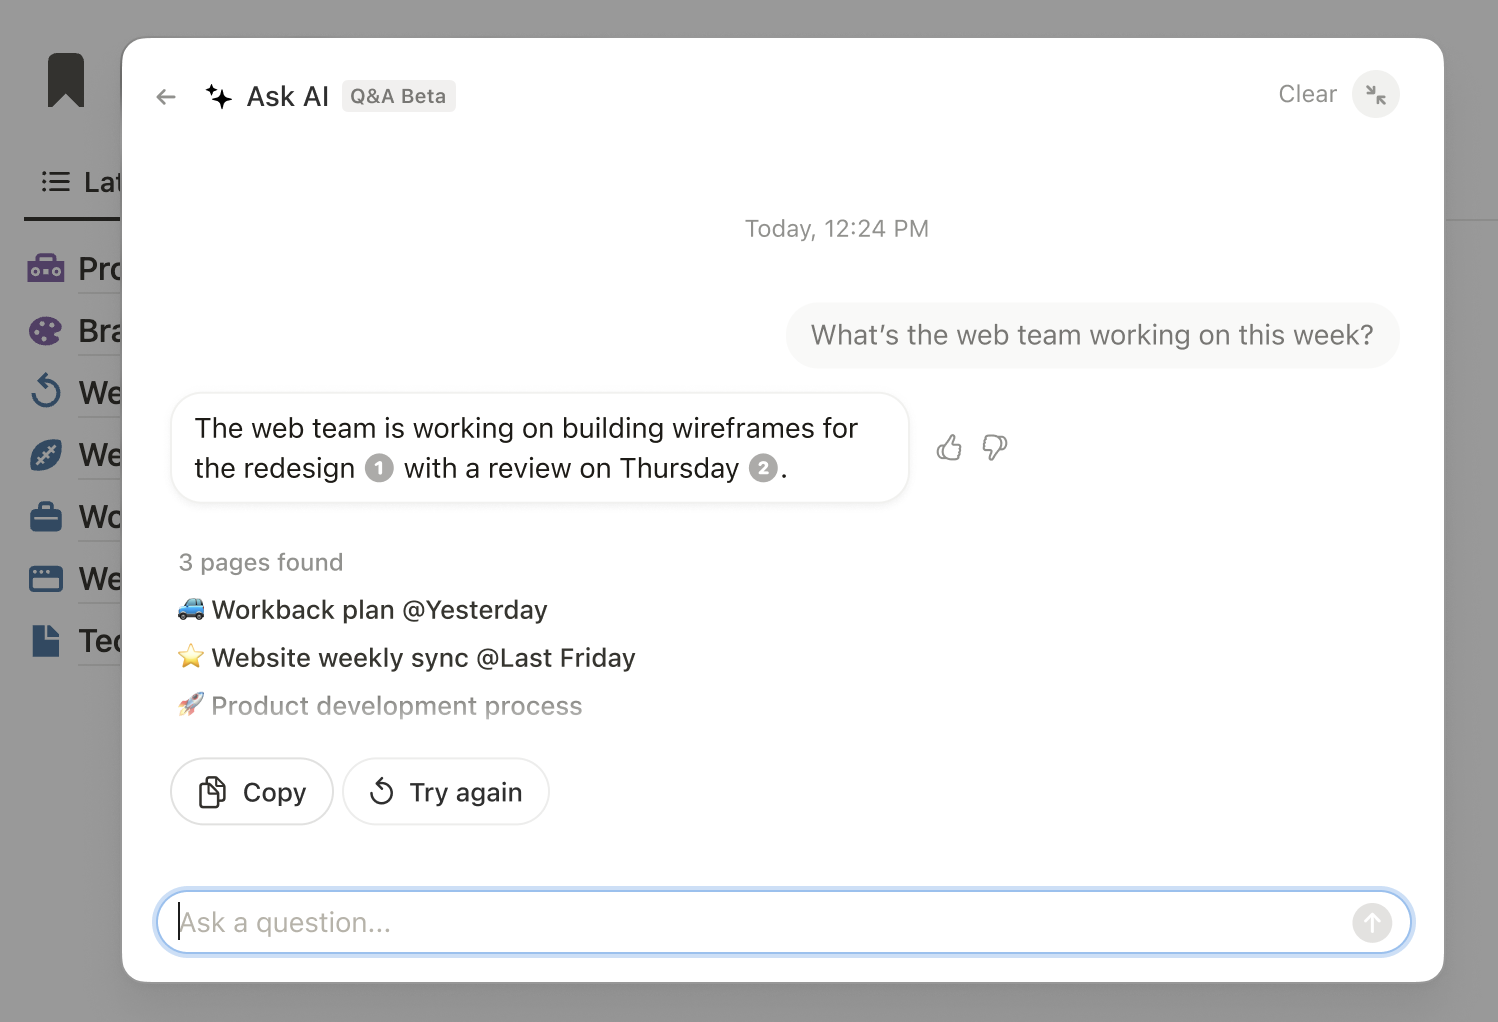The height and width of the screenshot is (1022, 1498).
Task: Click the boombox icon in the page list
Action: tap(46, 268)
